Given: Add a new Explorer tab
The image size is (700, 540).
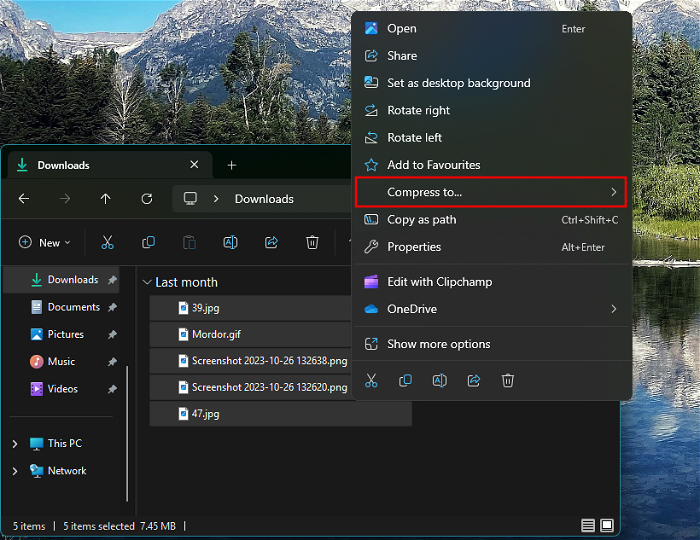Looking at the screenshot, I should tap(232, 165).
